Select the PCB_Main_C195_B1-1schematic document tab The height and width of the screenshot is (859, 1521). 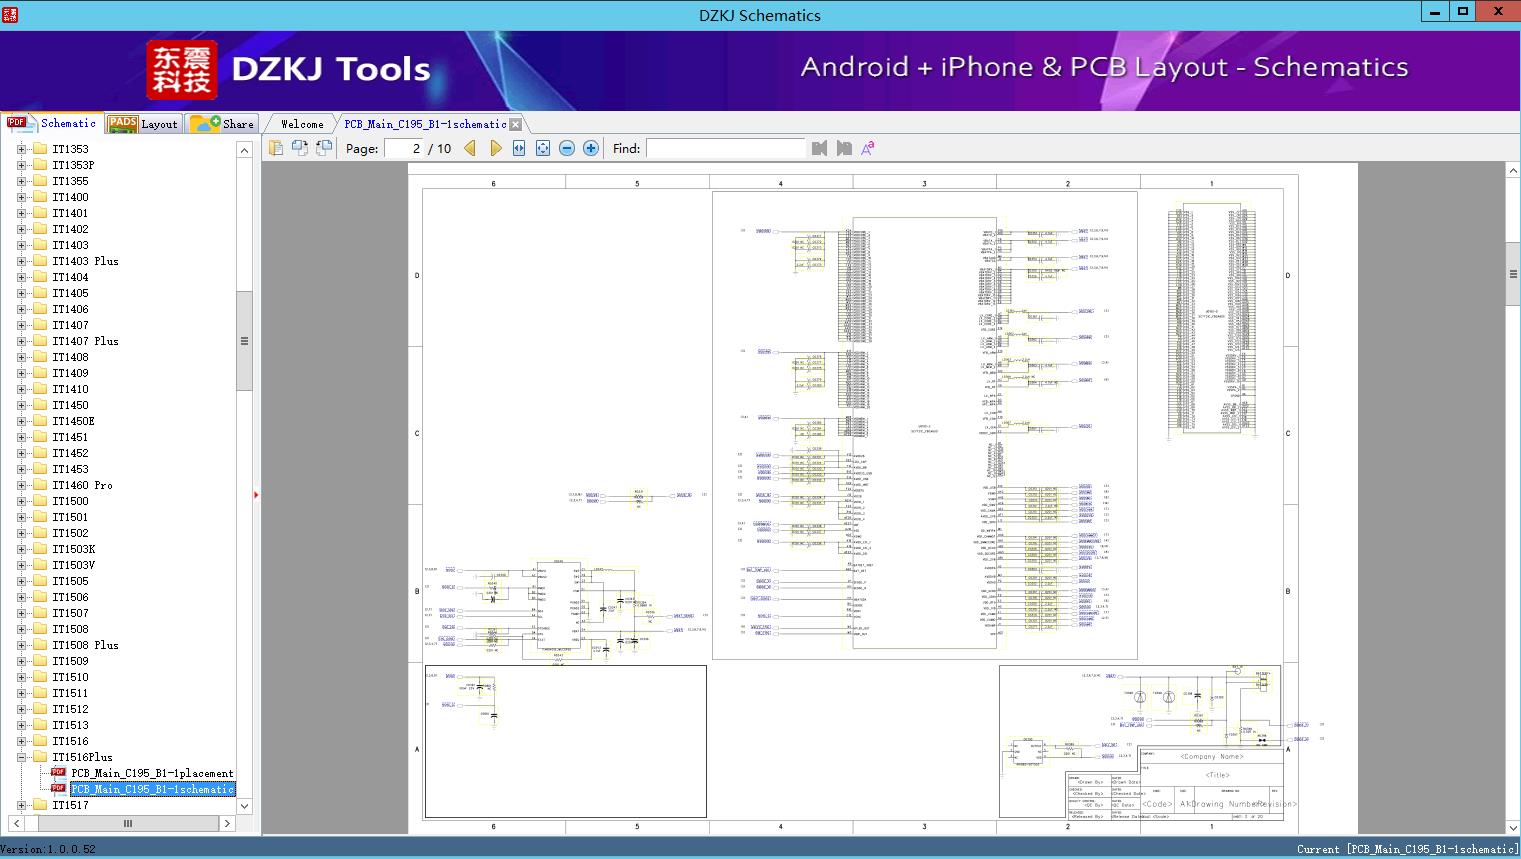pyautogui.click(x=425, y=124)
